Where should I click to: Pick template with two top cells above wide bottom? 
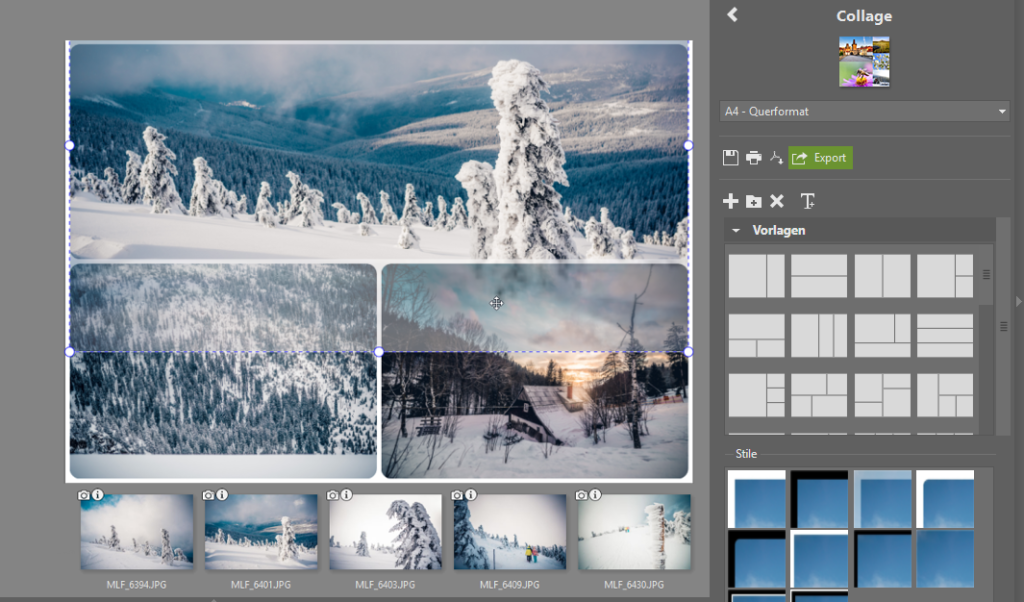[882, 336]
